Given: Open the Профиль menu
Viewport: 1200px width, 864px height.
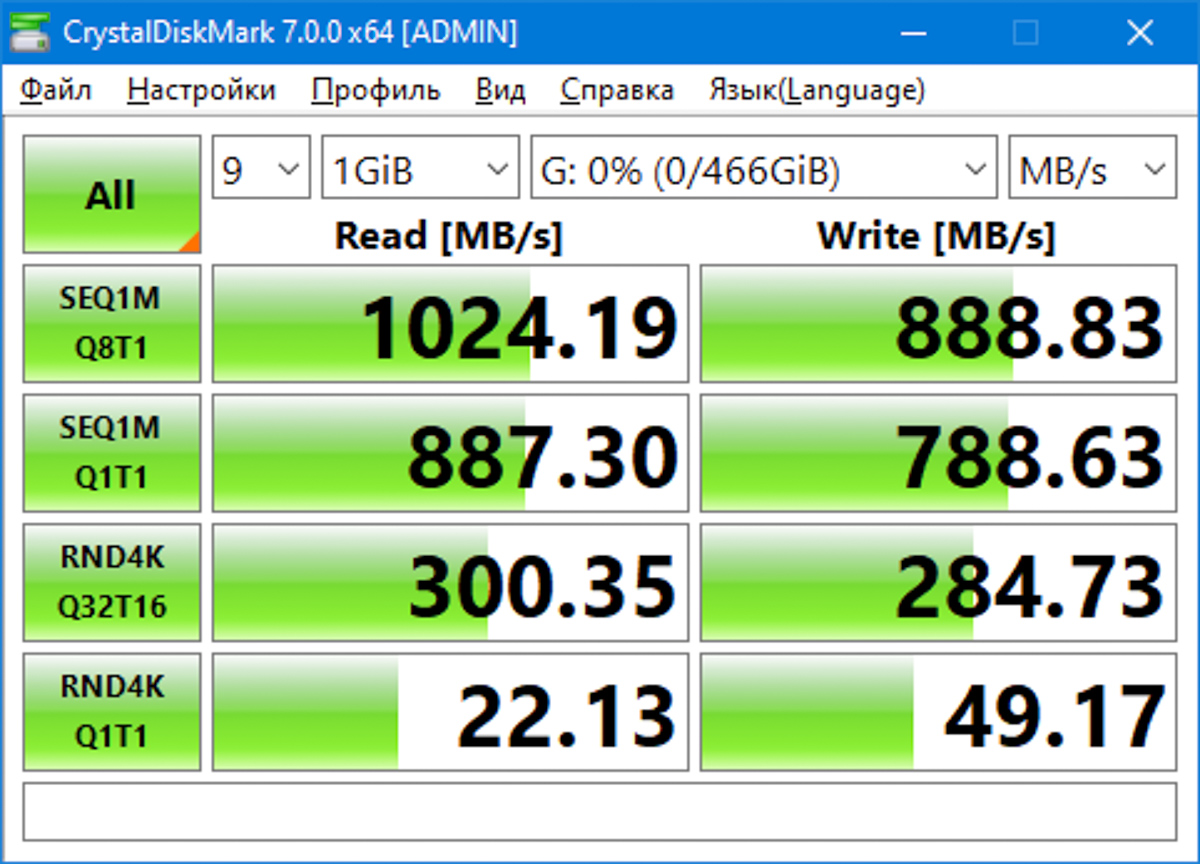Looking at the screenshot, I should tap(376, 90).
